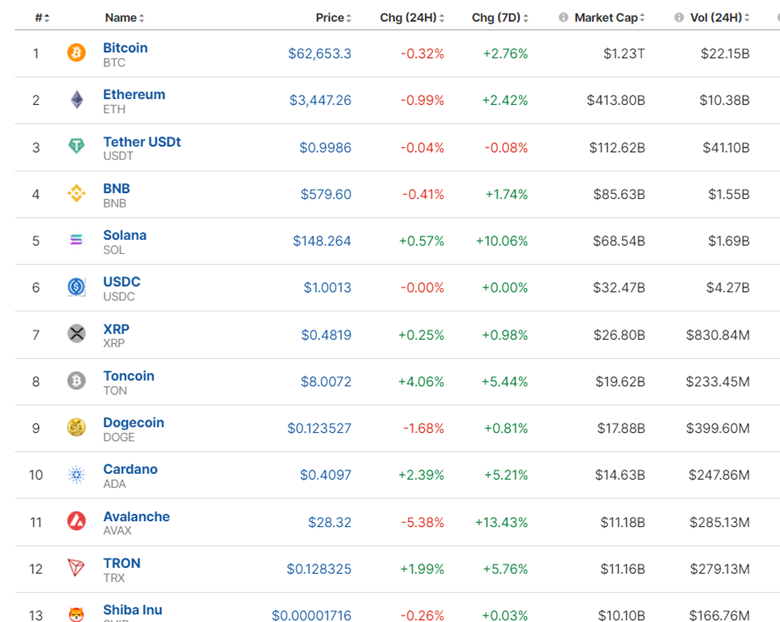This screenshot has width=780, height=622.
Task: Click the USDC logo icon
Action: [x=76, y=287]
